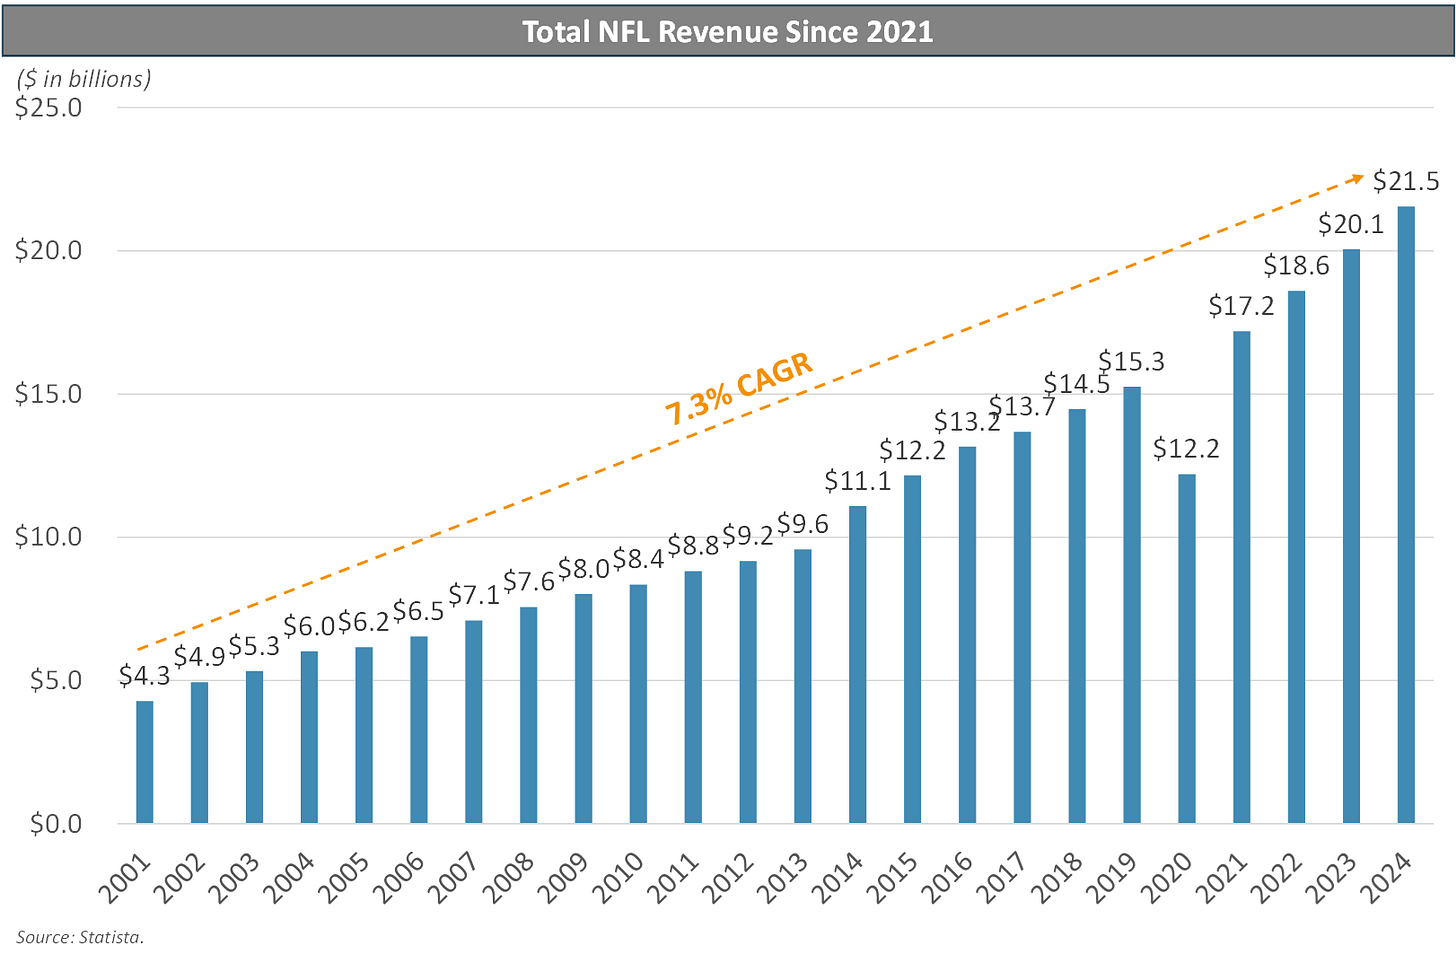Click the 2022 revenue bar
Screen dimensions: 1456x961
coord(1296,557)
